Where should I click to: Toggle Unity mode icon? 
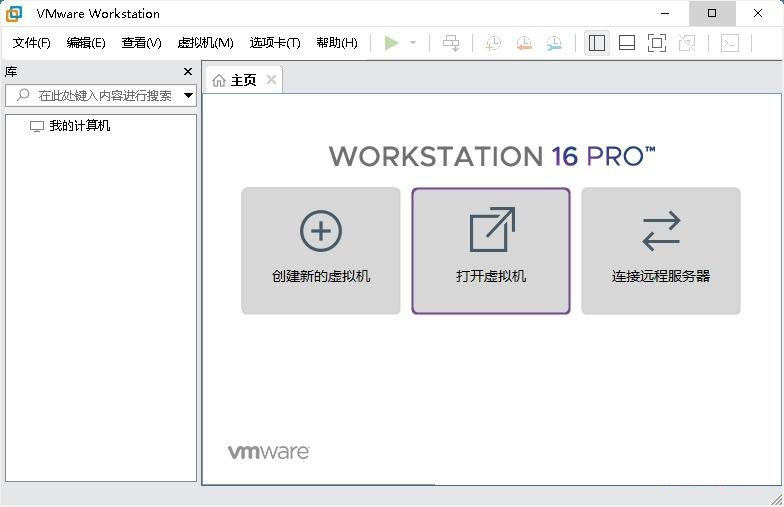point(687,43)
